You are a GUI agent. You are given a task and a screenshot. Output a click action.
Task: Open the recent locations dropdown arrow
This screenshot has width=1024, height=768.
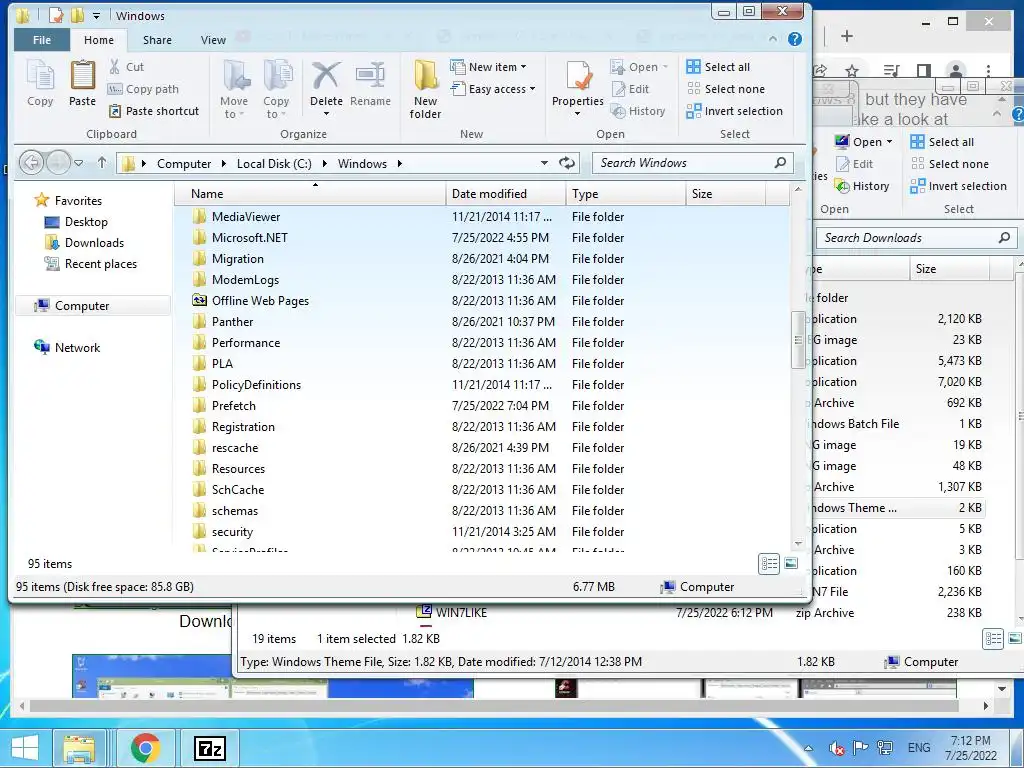(x=78, y=163)
